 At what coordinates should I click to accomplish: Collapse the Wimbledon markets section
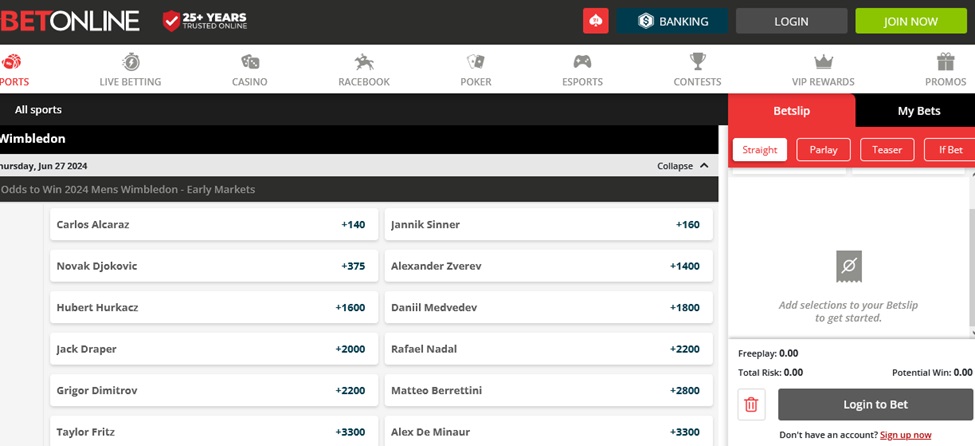(x=683, y=166)
